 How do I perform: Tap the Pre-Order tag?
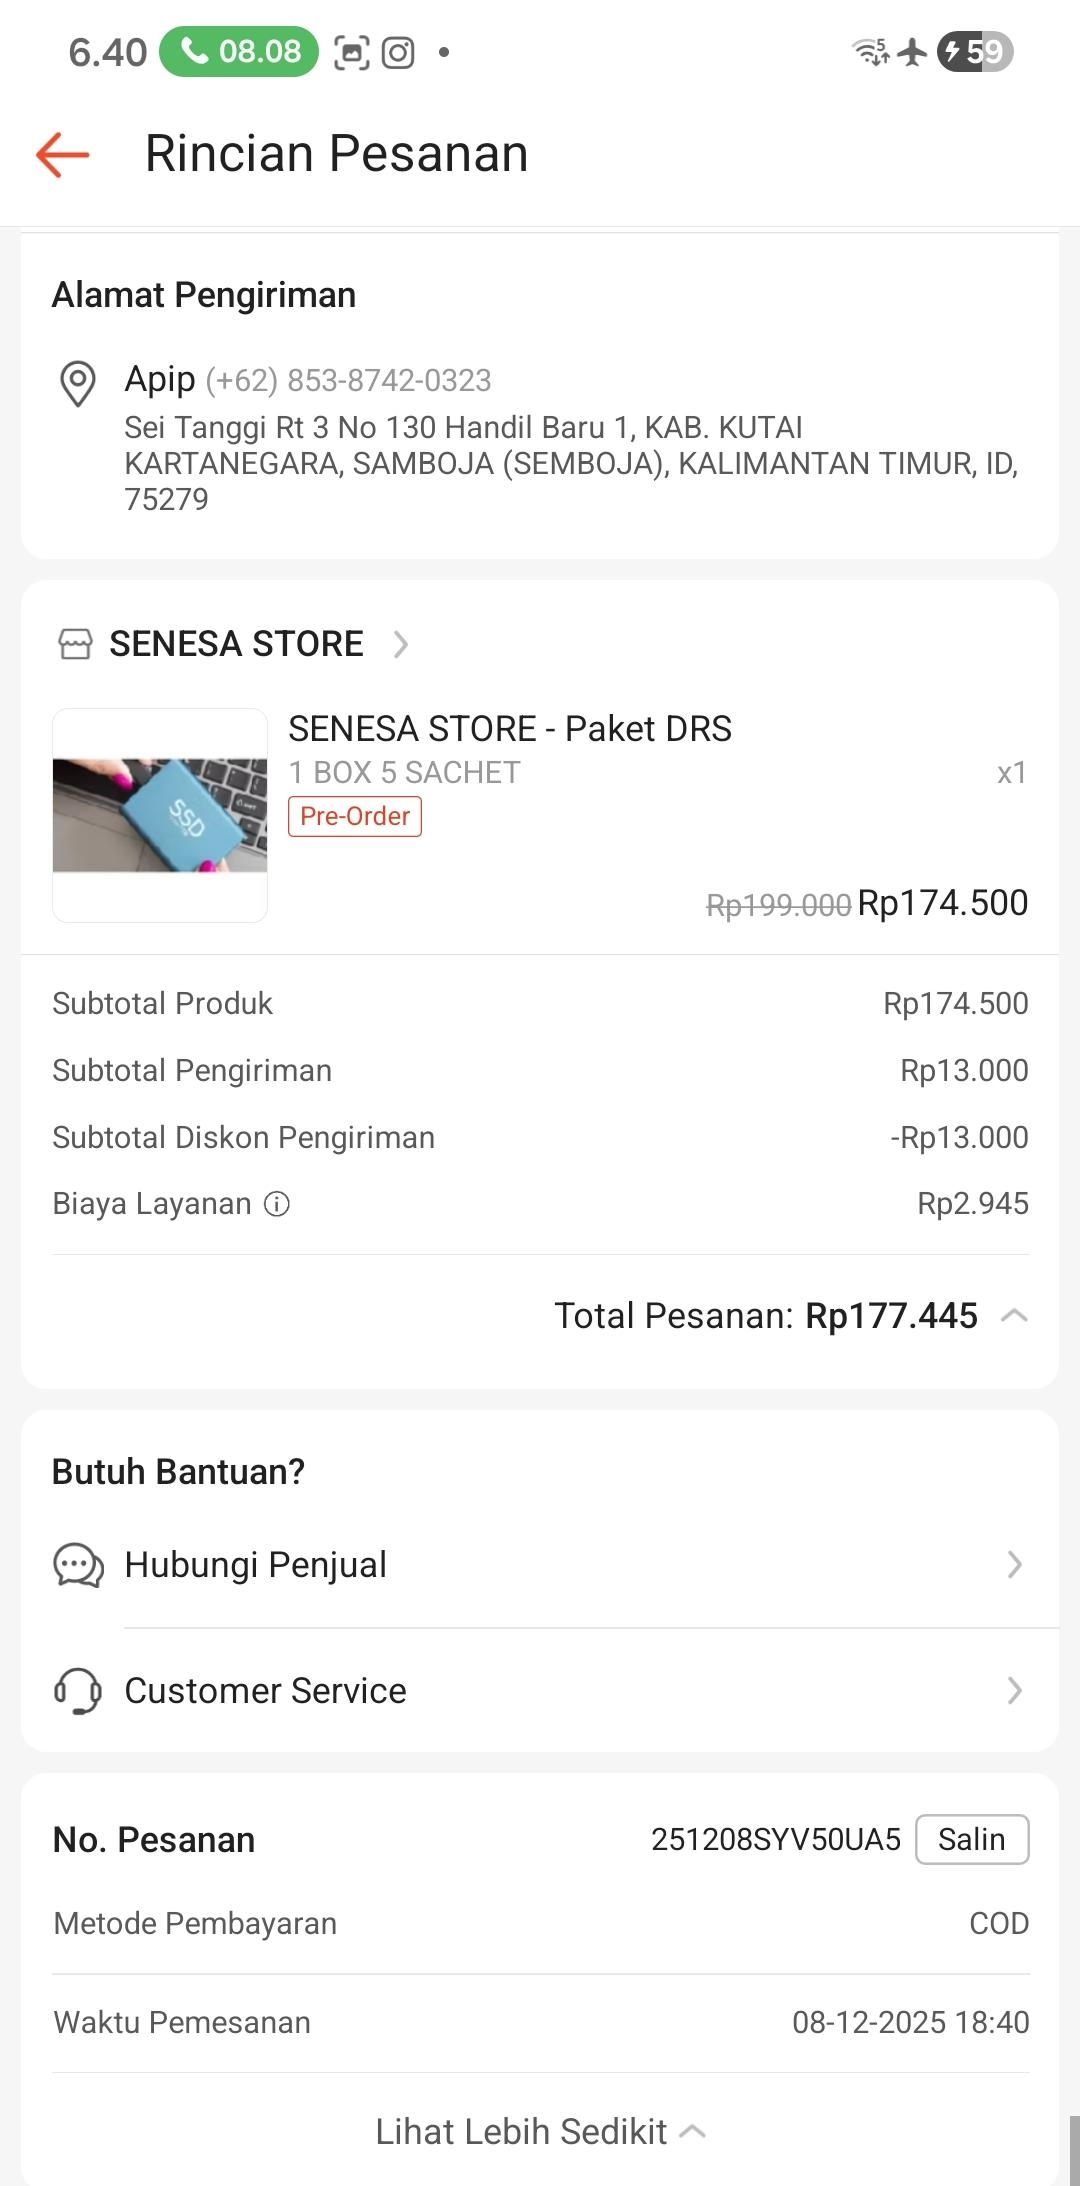355,816
